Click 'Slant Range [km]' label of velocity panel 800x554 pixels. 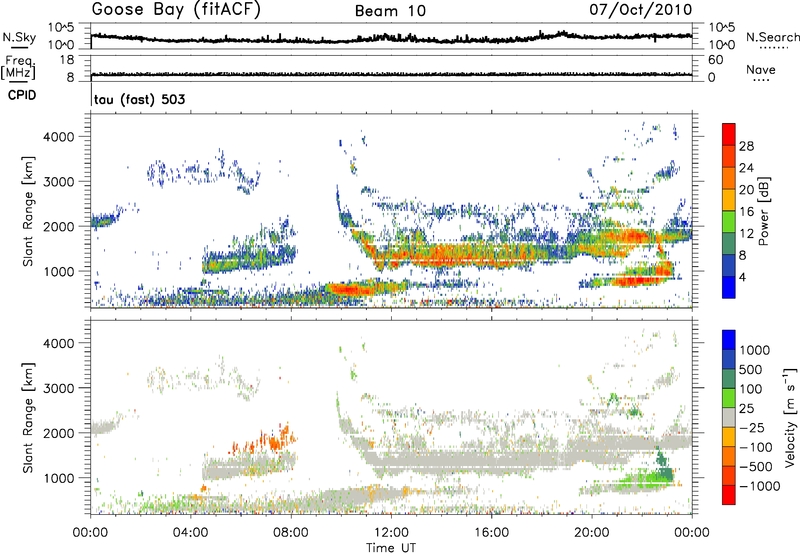coord(28,417)
